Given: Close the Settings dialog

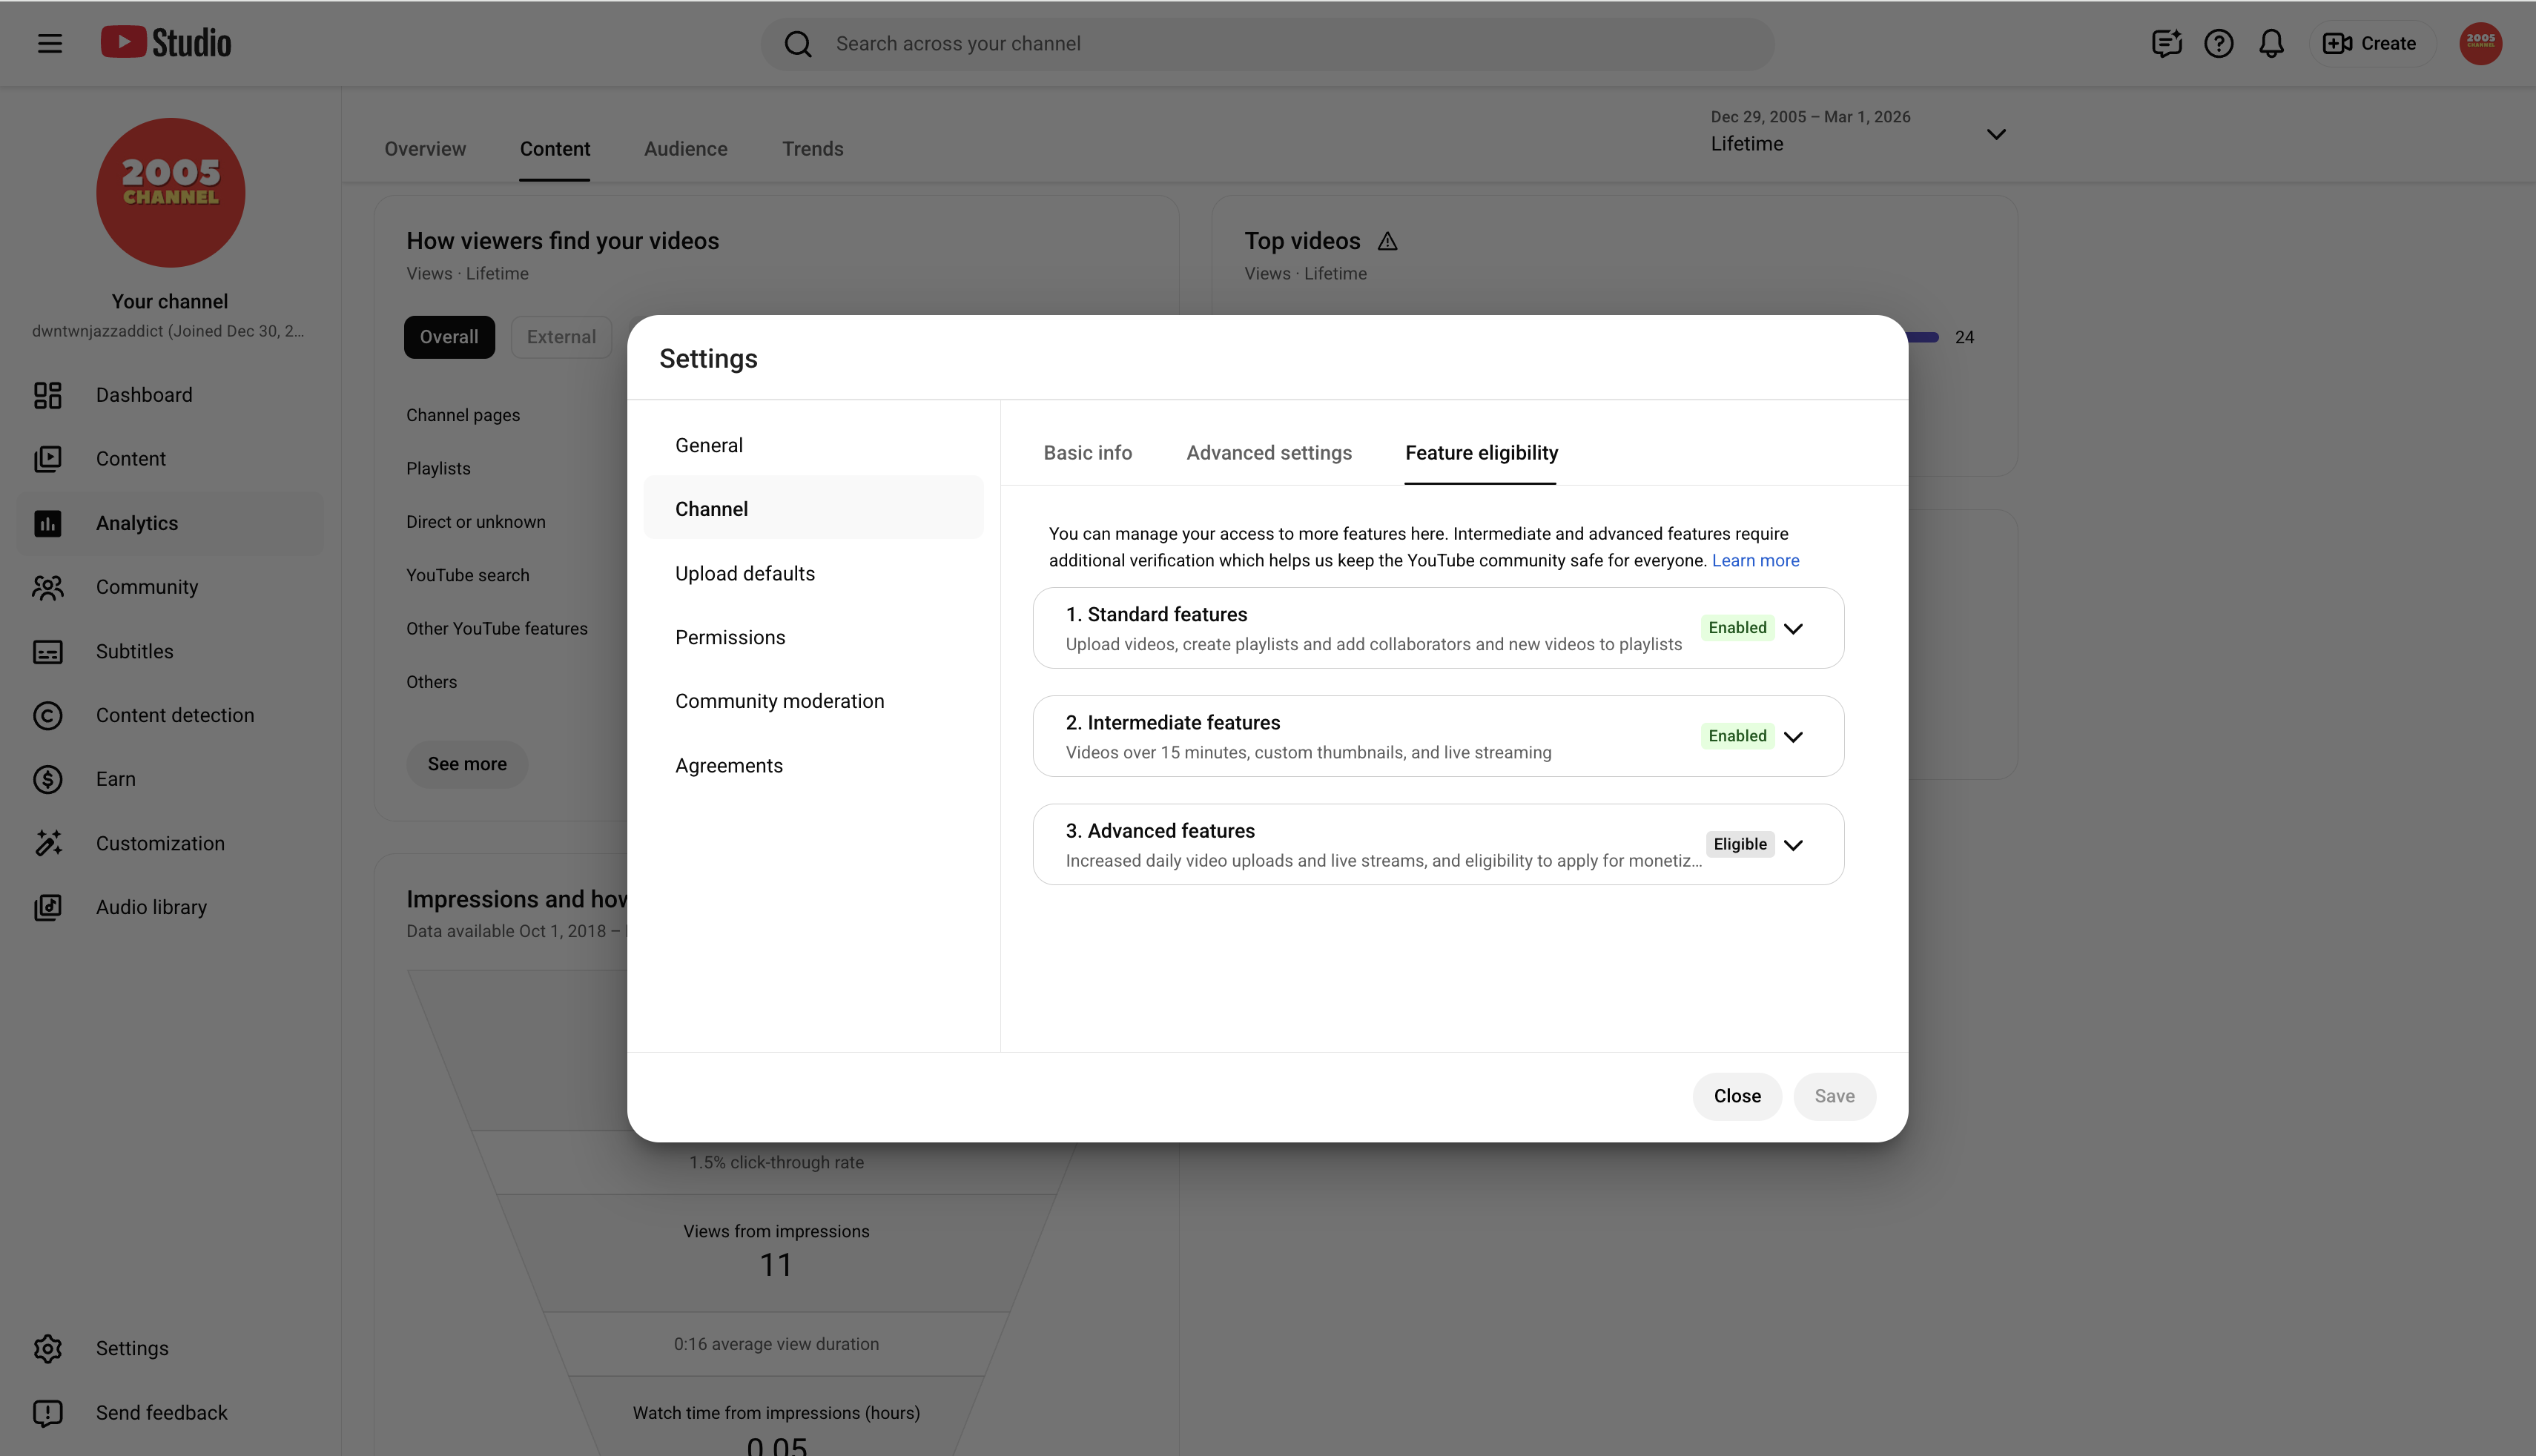Looking at the screenshot, I should click(1737, 1096).
